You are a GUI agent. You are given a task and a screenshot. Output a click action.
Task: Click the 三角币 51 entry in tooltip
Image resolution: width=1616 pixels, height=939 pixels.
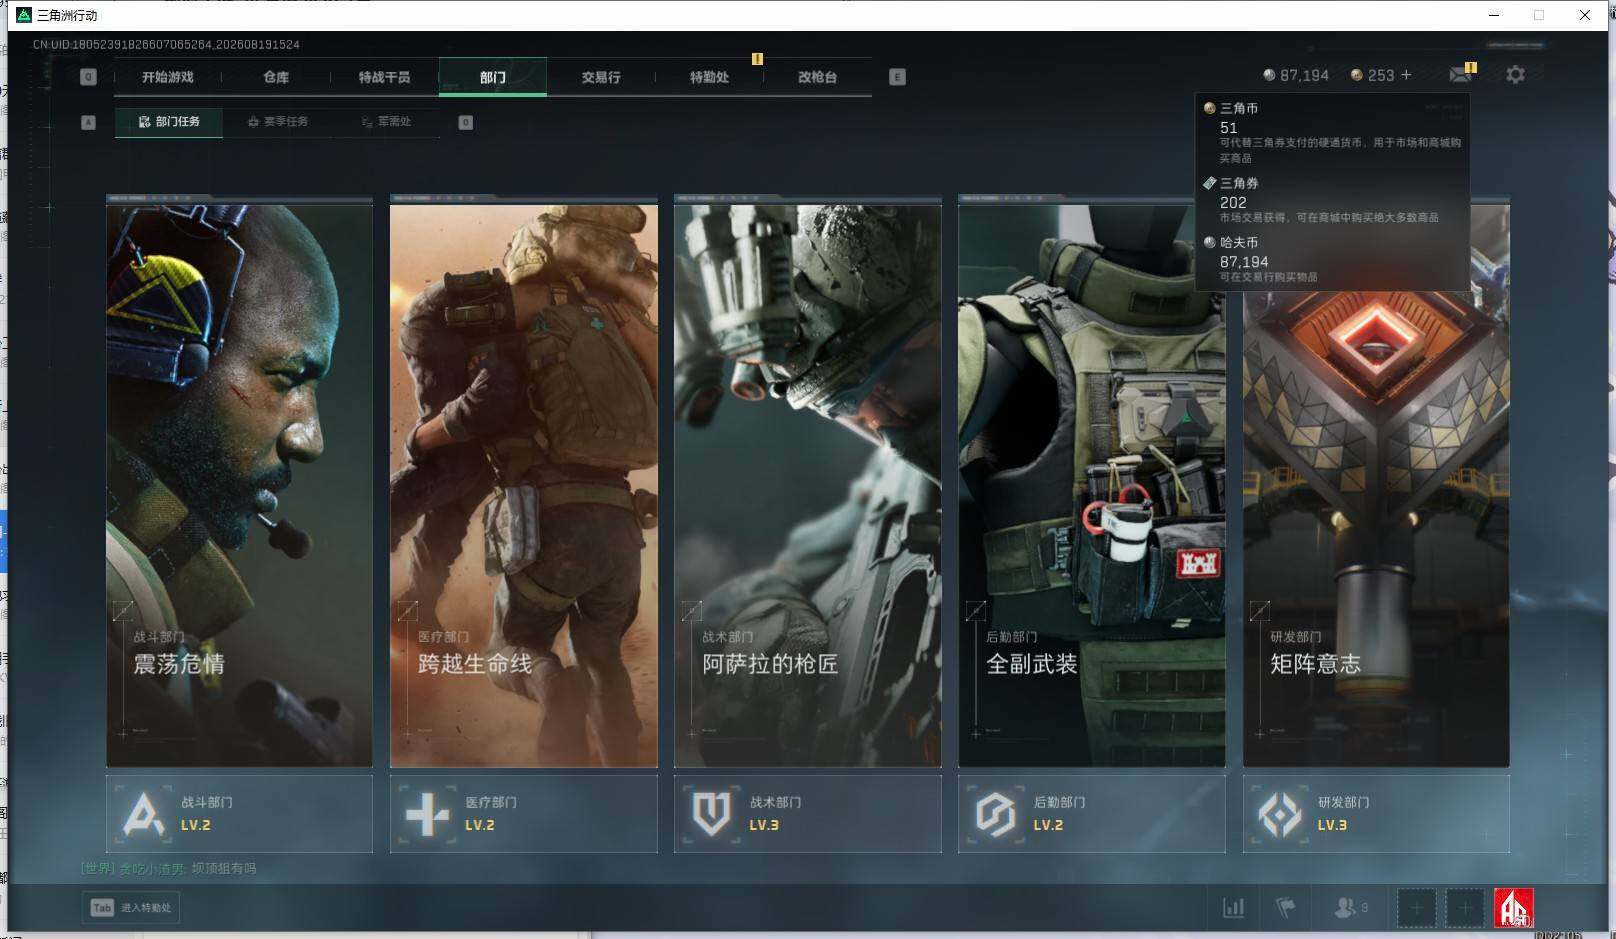point(1332,132)
